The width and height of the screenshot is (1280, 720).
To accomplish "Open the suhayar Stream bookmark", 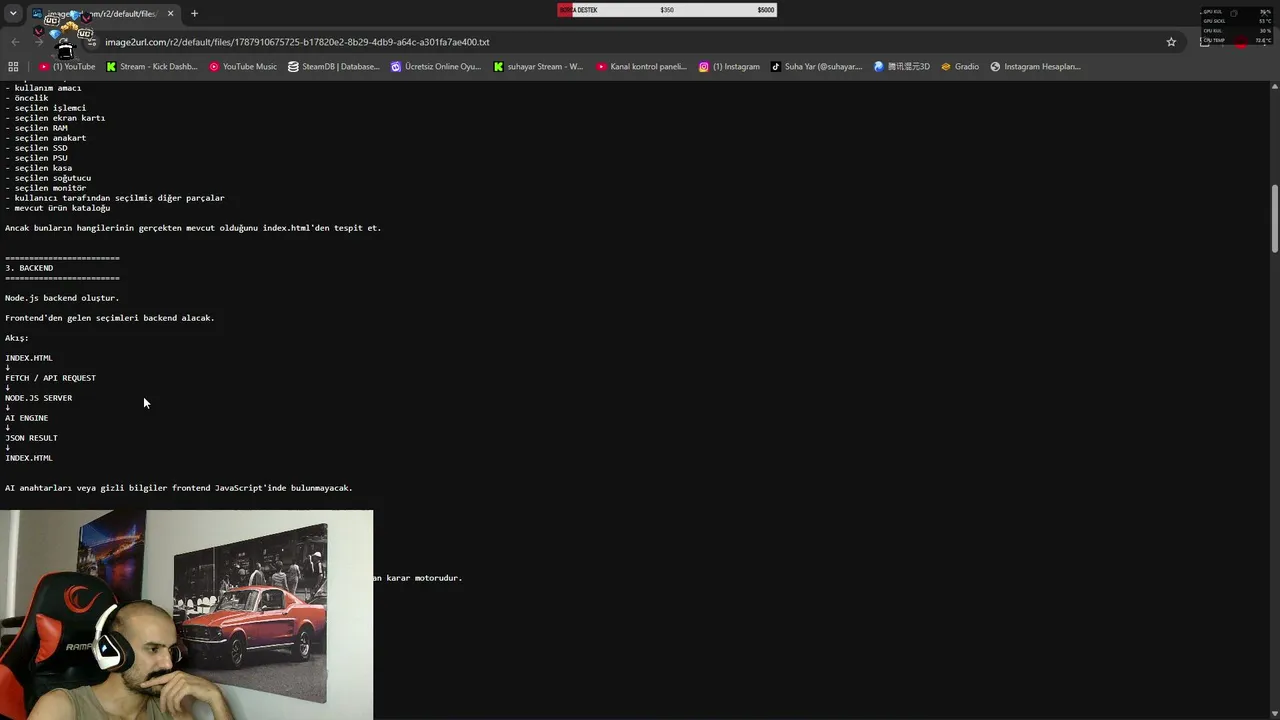I will (x=538, y=67).
